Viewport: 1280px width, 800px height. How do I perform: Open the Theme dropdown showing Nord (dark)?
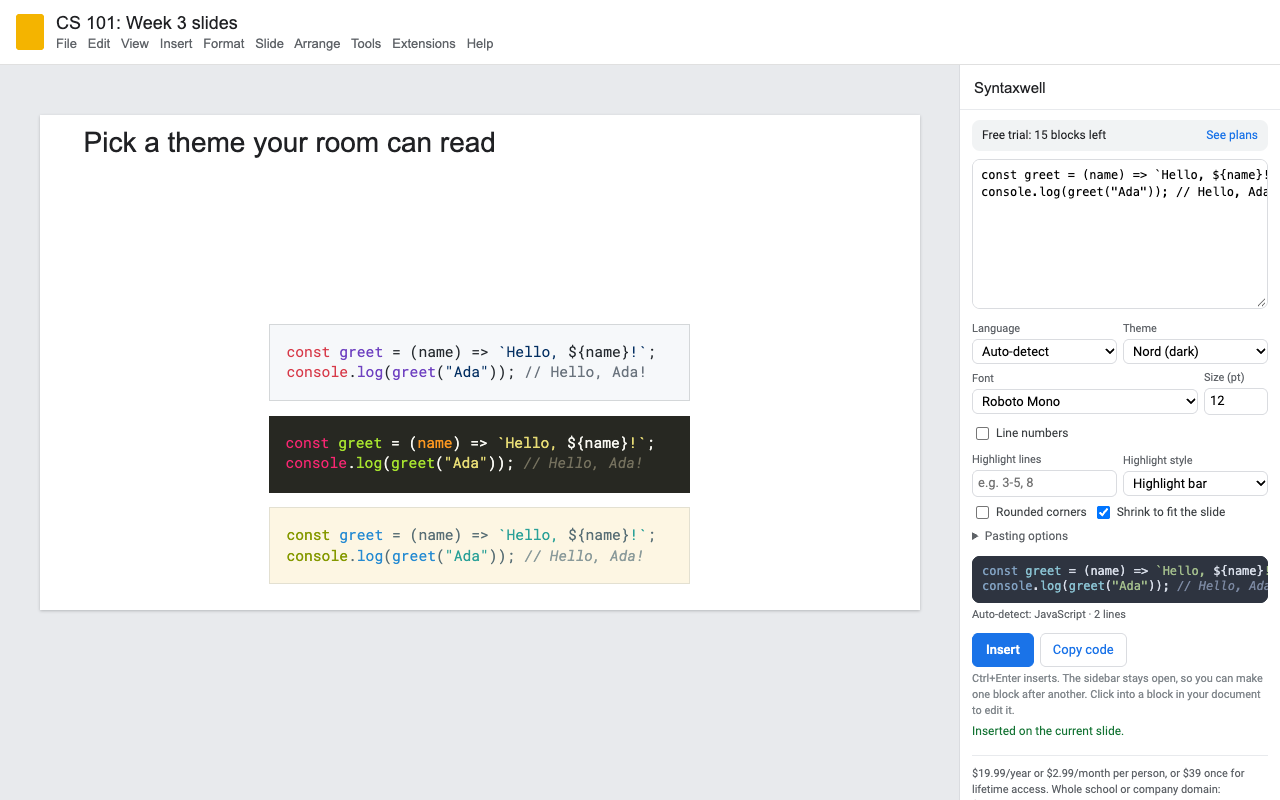[x=1195, y=351]
